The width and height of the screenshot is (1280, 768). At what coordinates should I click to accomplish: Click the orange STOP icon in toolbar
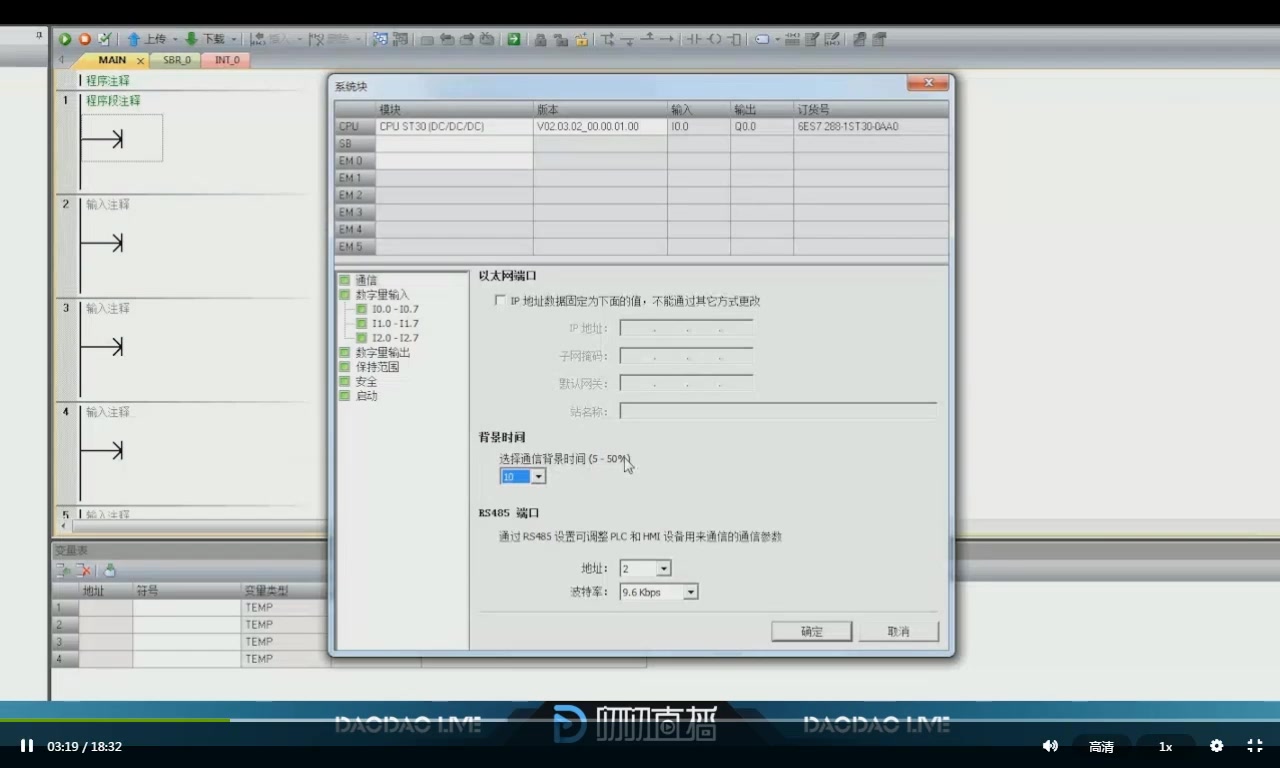[x=84, y=39]
